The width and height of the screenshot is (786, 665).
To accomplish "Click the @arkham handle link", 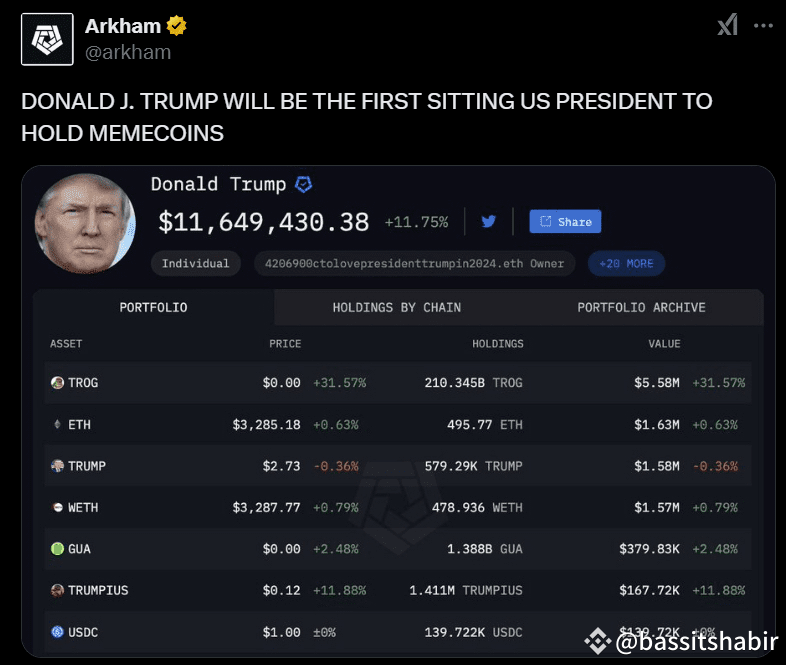I will (x=128, y=52).
